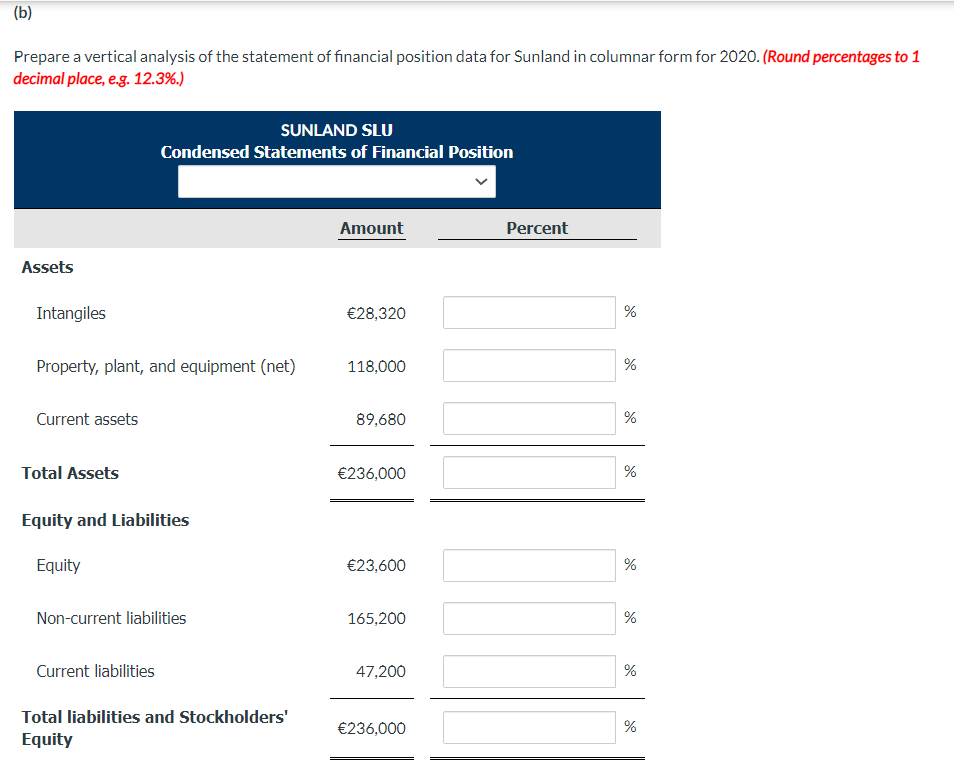The image size is (954, 780).
Task: Click the Total Assets row label
Action: pos(70,473)
